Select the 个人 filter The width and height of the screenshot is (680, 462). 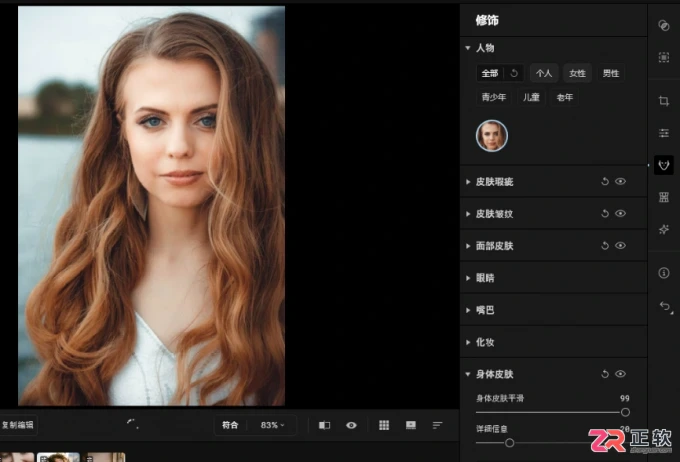click(x=544, y=73)
